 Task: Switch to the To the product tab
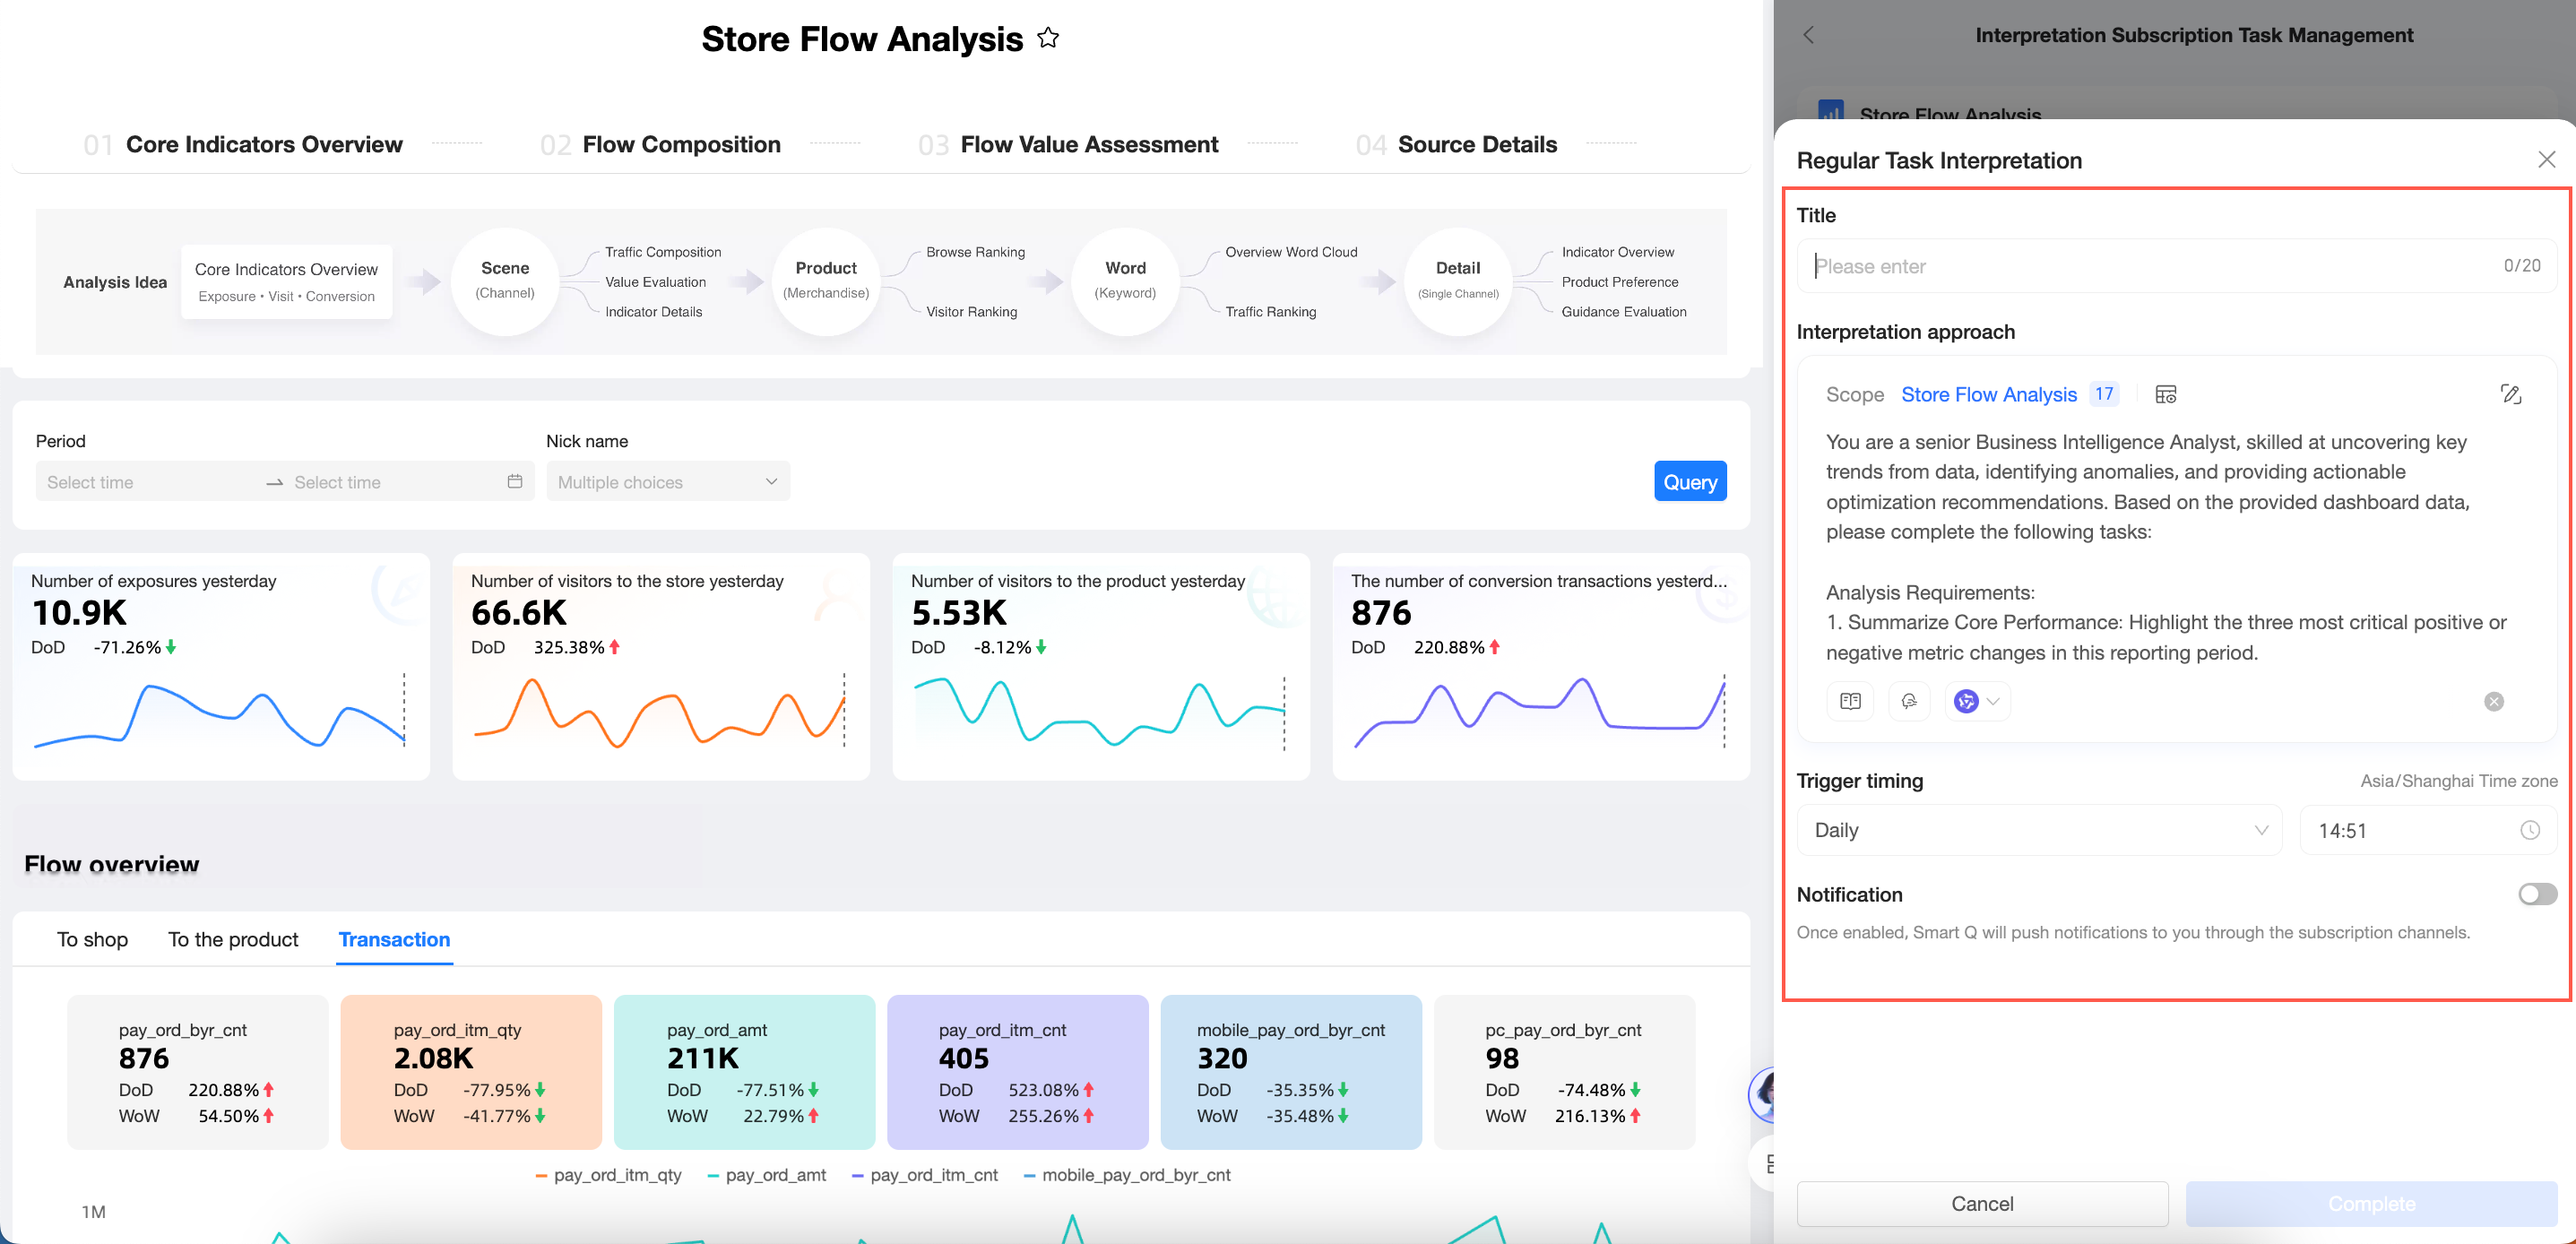tap(233, 939)
